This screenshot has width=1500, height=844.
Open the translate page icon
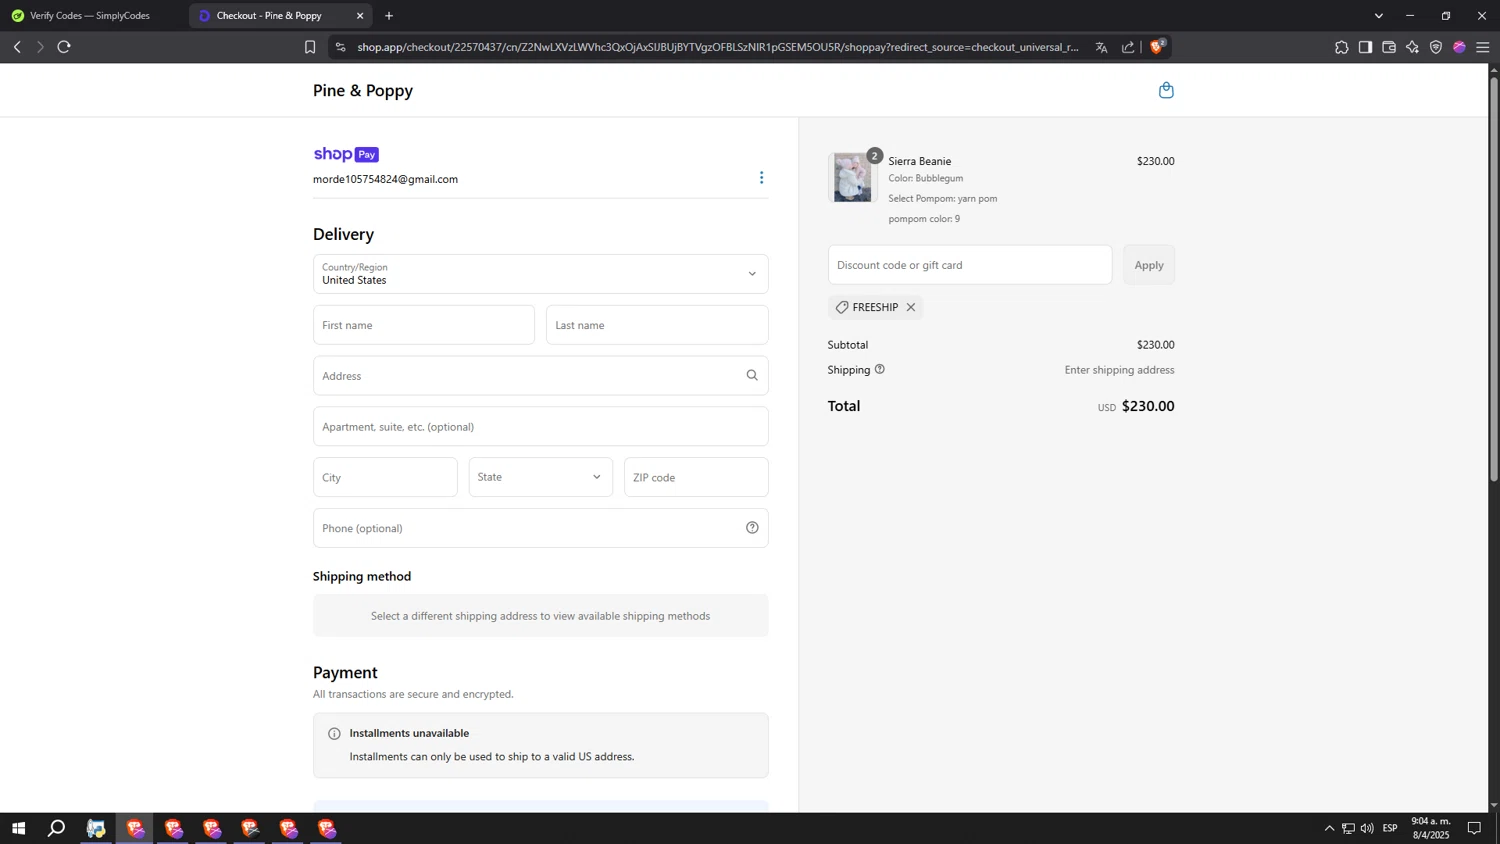click(1101, 47)
